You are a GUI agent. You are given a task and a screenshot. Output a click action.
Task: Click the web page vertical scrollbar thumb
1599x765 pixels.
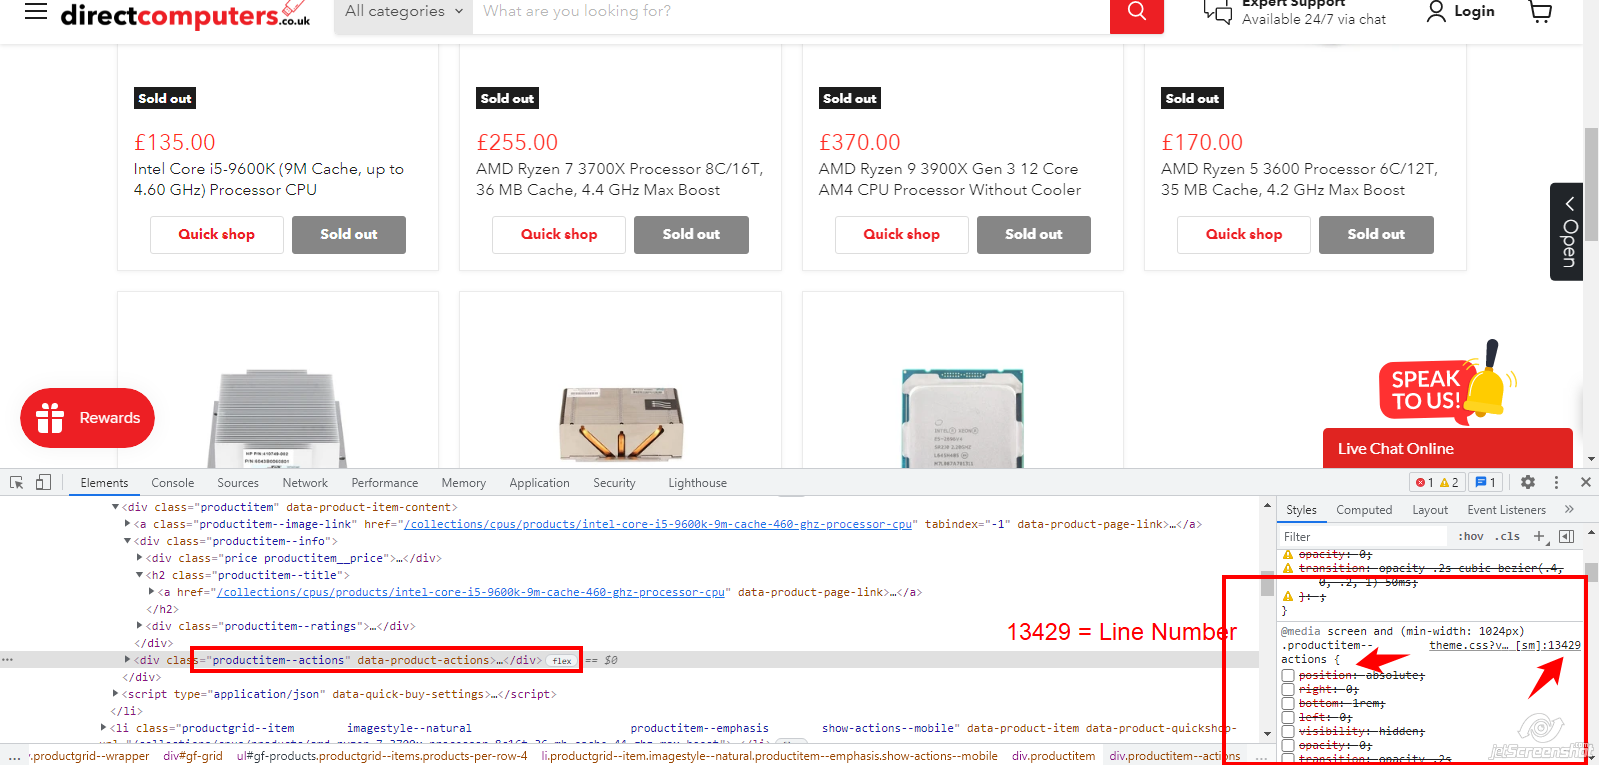(1591, 183)
